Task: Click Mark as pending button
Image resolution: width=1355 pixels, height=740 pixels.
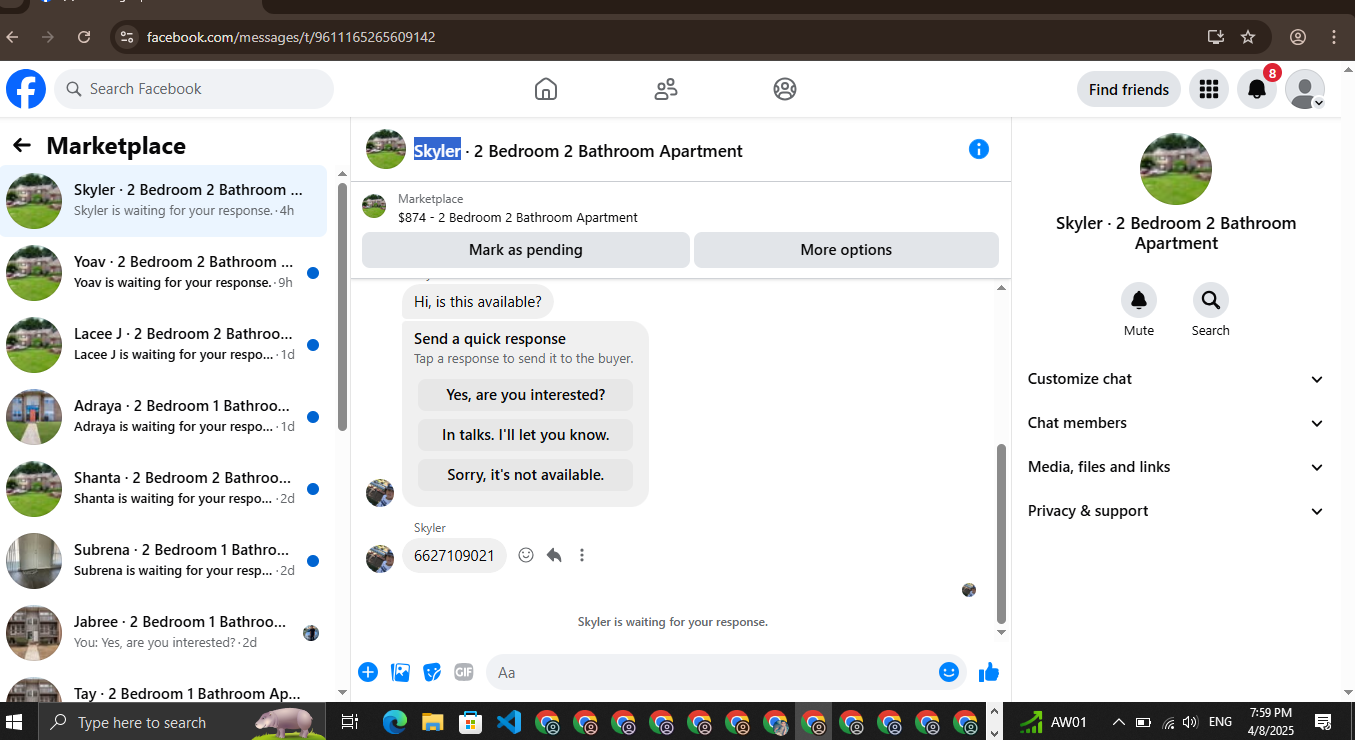Action: pos(526,250)
